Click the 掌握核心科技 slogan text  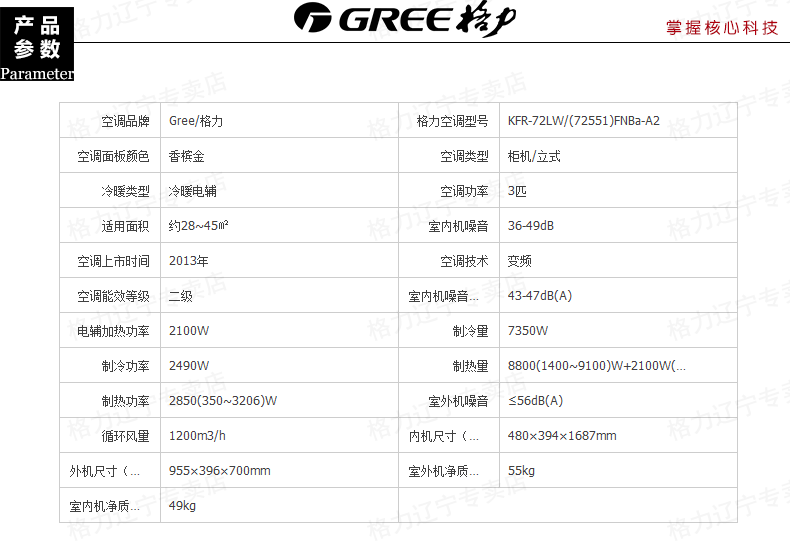722,28
